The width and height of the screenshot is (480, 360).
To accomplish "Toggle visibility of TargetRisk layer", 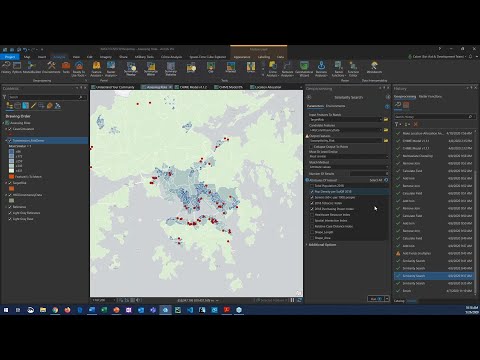I will tap(10, 183).
